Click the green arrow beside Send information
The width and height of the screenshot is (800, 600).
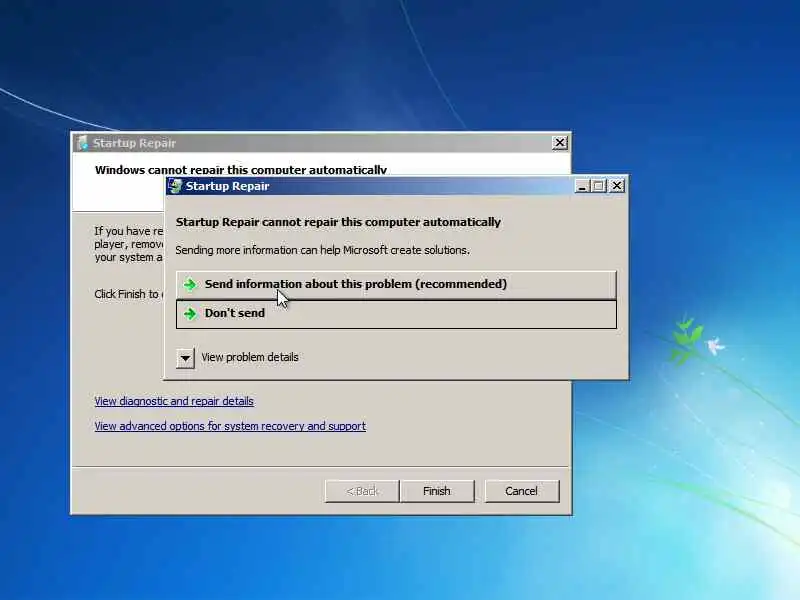coord(190,284)
